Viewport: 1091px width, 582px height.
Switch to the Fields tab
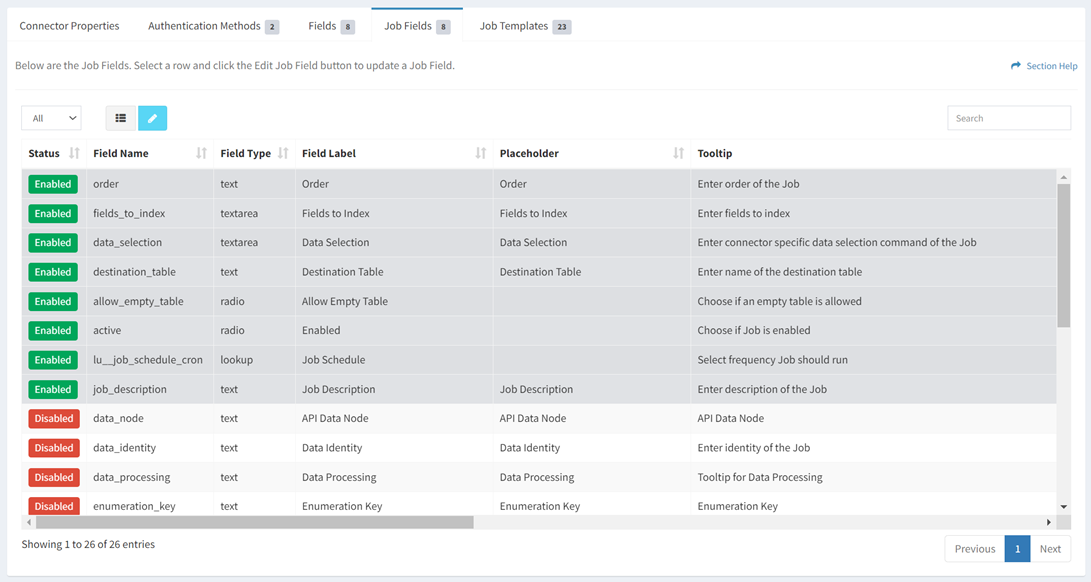[x=323, y=25]
